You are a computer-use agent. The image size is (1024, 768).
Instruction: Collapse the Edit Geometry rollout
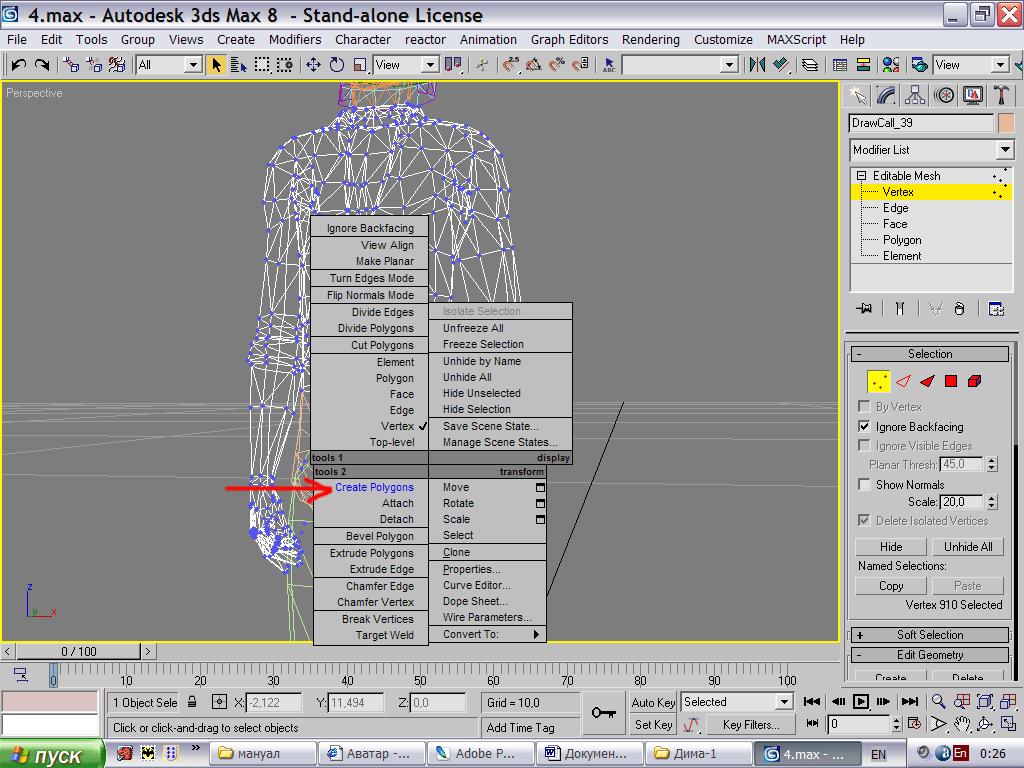(930, 655)
